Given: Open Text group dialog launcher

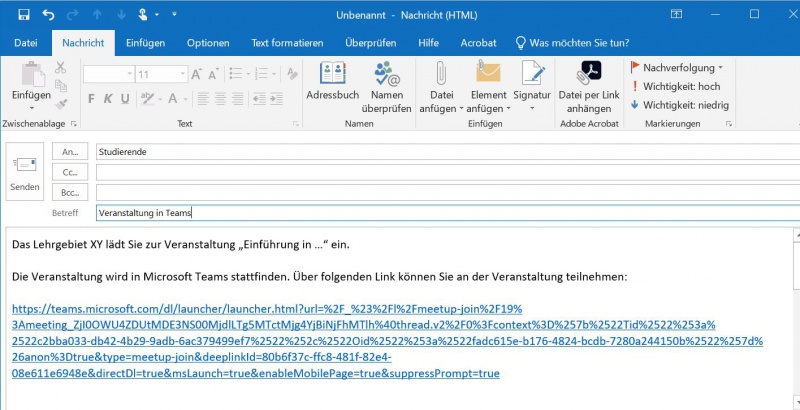Looking at the screenshot, I should click(x=295, y=124).
